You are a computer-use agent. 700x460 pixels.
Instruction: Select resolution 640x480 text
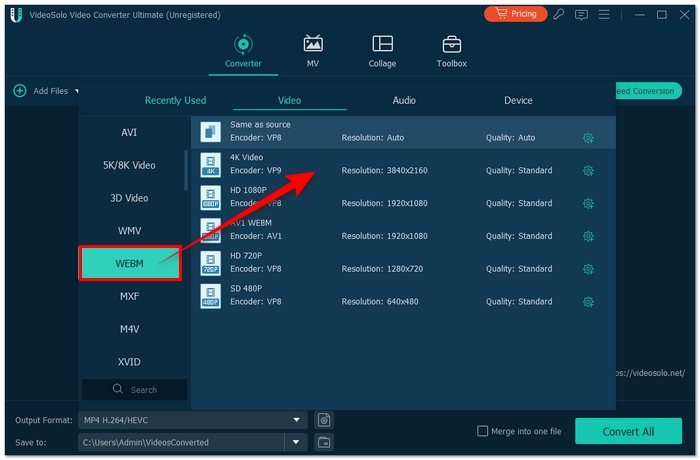(402, 301)
